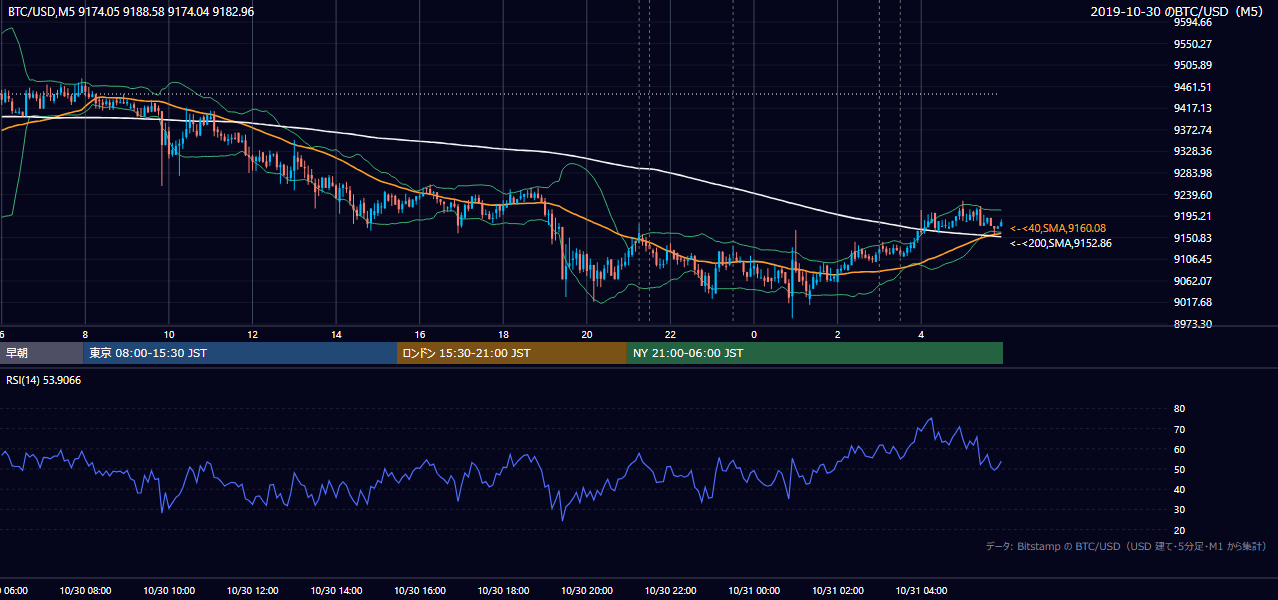Click the Bitstamp data source note
The width and height of the screenshot is (1278, 600).
click(1126, 546)
